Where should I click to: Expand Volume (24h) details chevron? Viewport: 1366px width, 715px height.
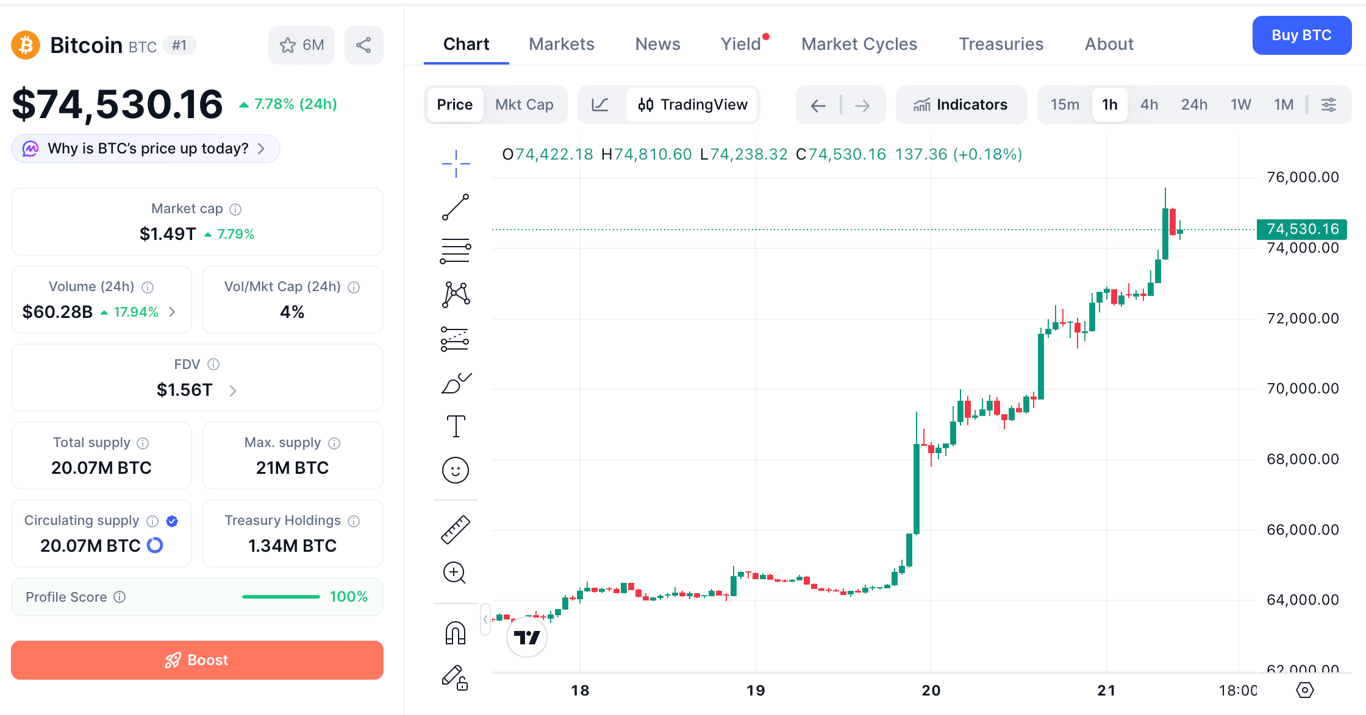pos(172,313)
